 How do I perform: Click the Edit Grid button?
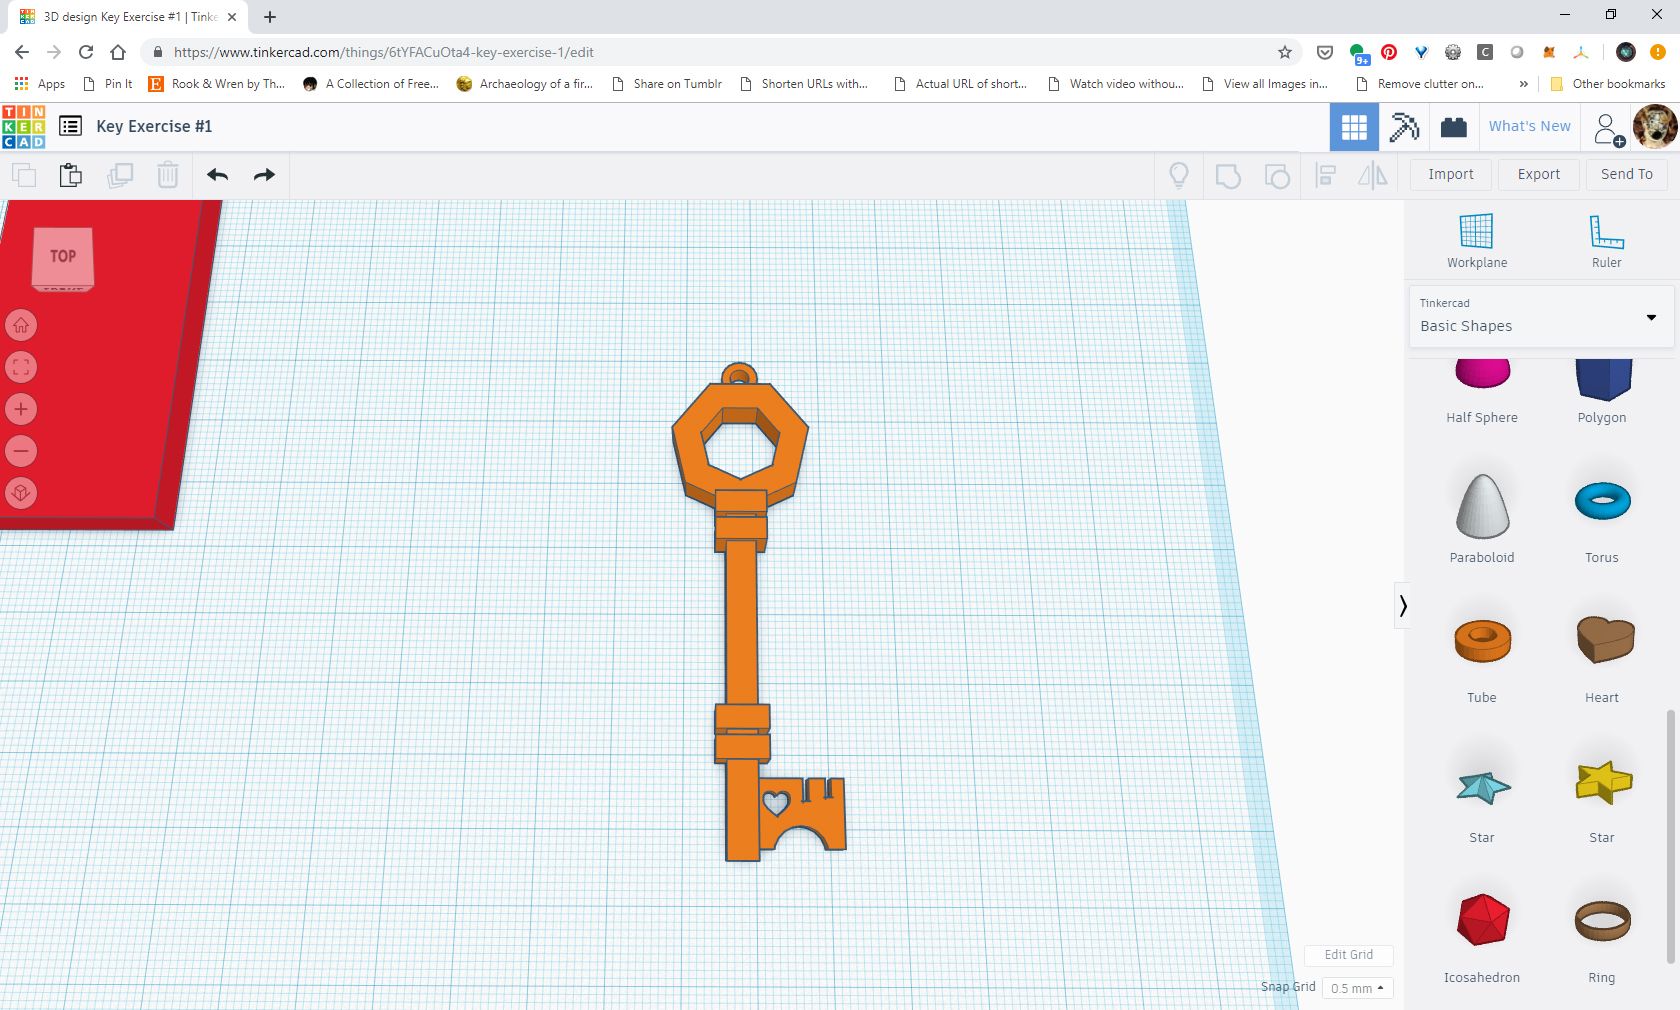[x=1347, y=955]
